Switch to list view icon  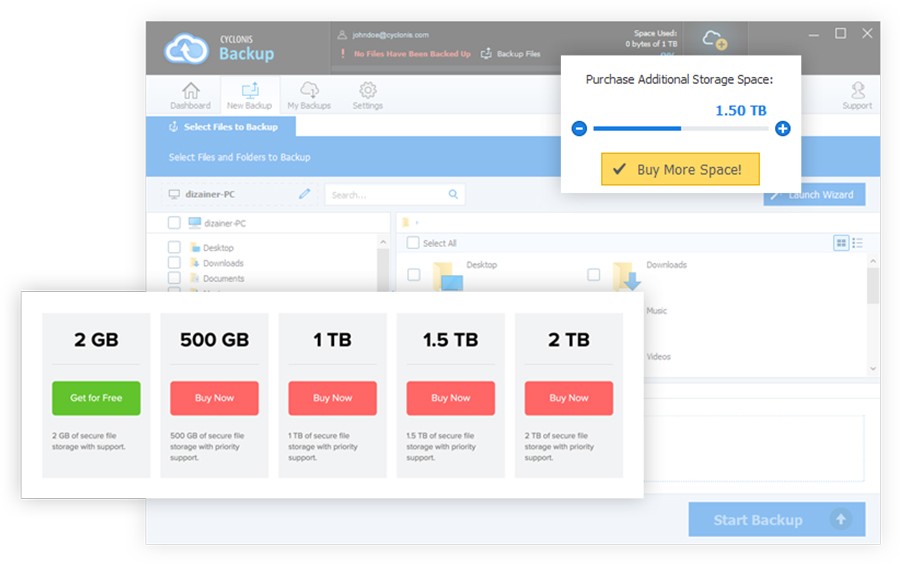pos(857,243)
